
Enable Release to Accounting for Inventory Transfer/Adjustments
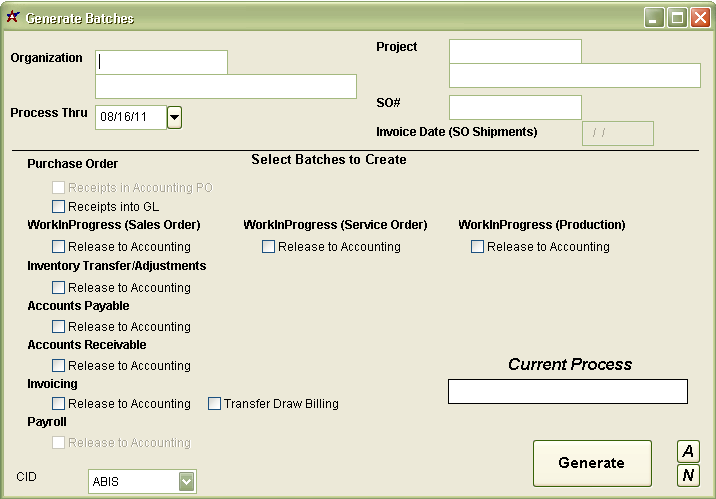(58, 287)
